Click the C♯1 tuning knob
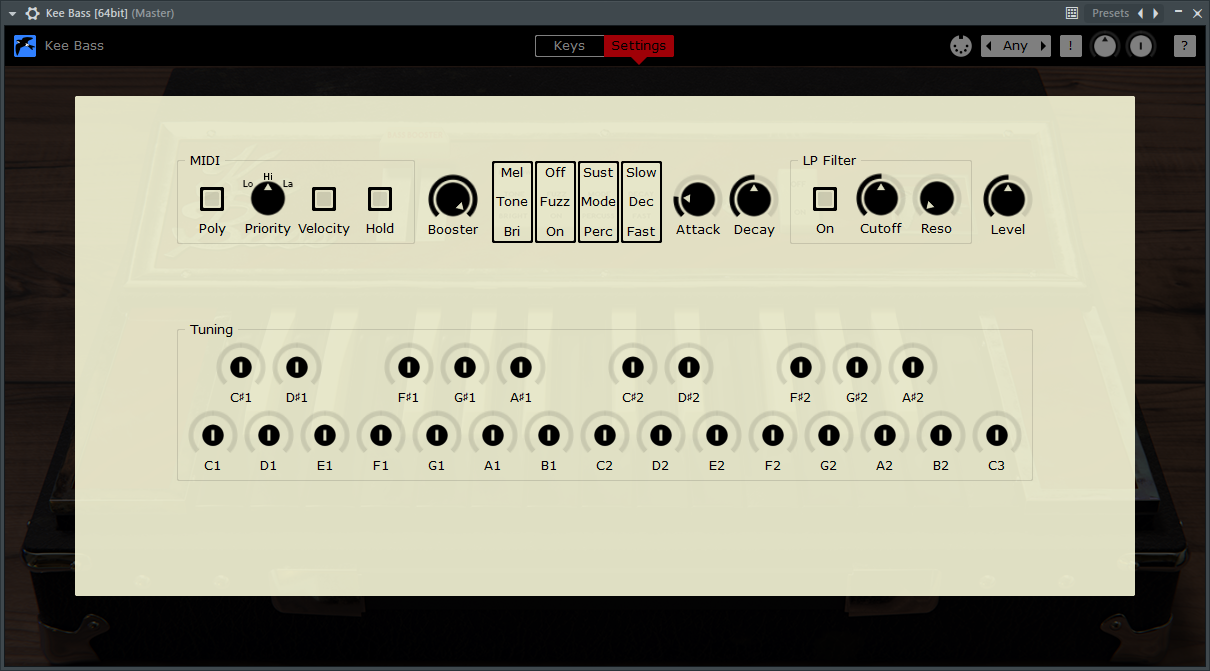 [x=240, y=367]
